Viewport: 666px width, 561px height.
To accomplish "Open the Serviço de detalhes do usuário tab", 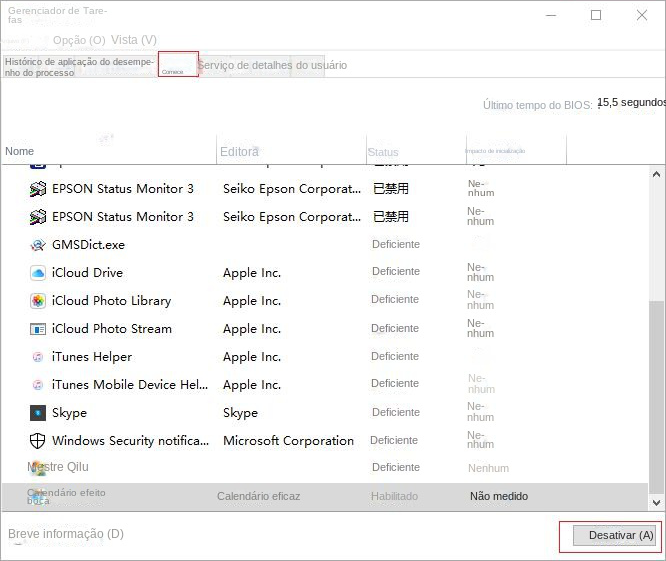I will (272, 65).
